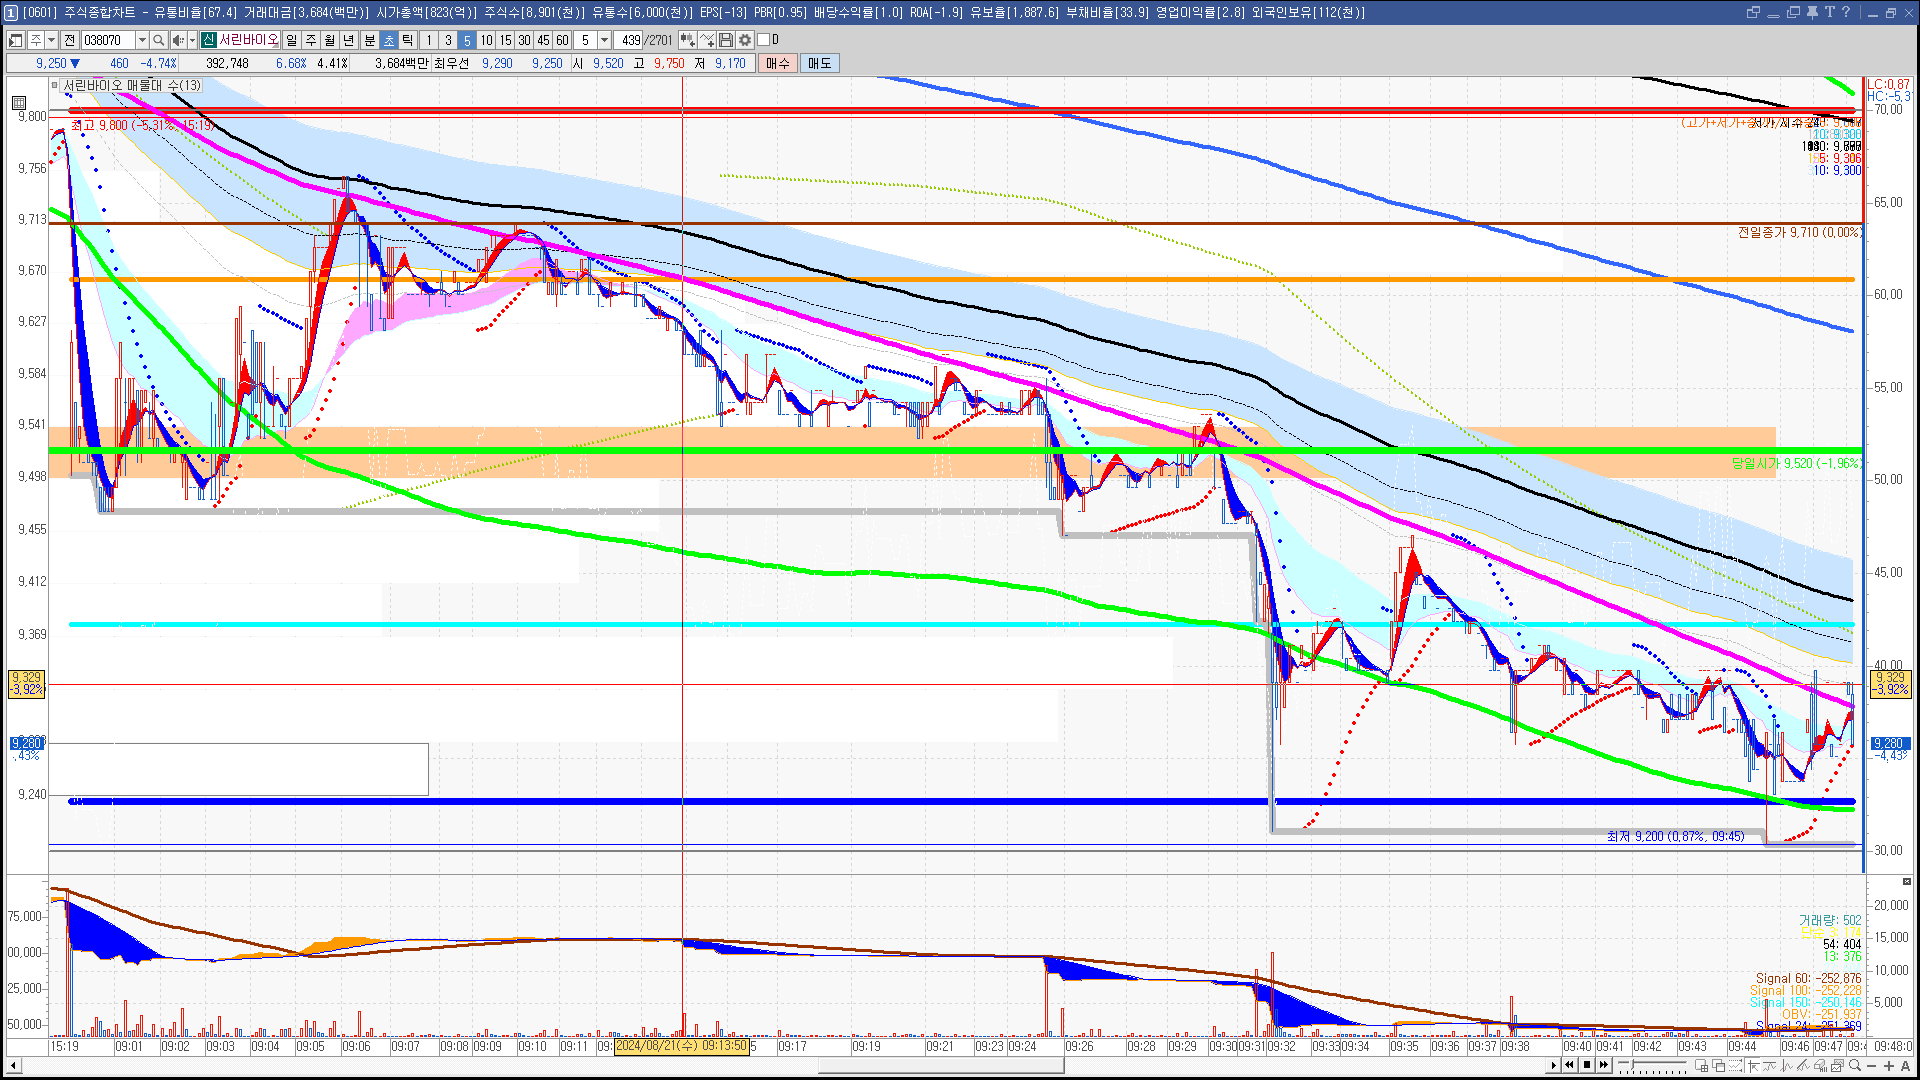Click the 매수 buy button
Screen dimensions: 1920x1080
click(778, 63)
